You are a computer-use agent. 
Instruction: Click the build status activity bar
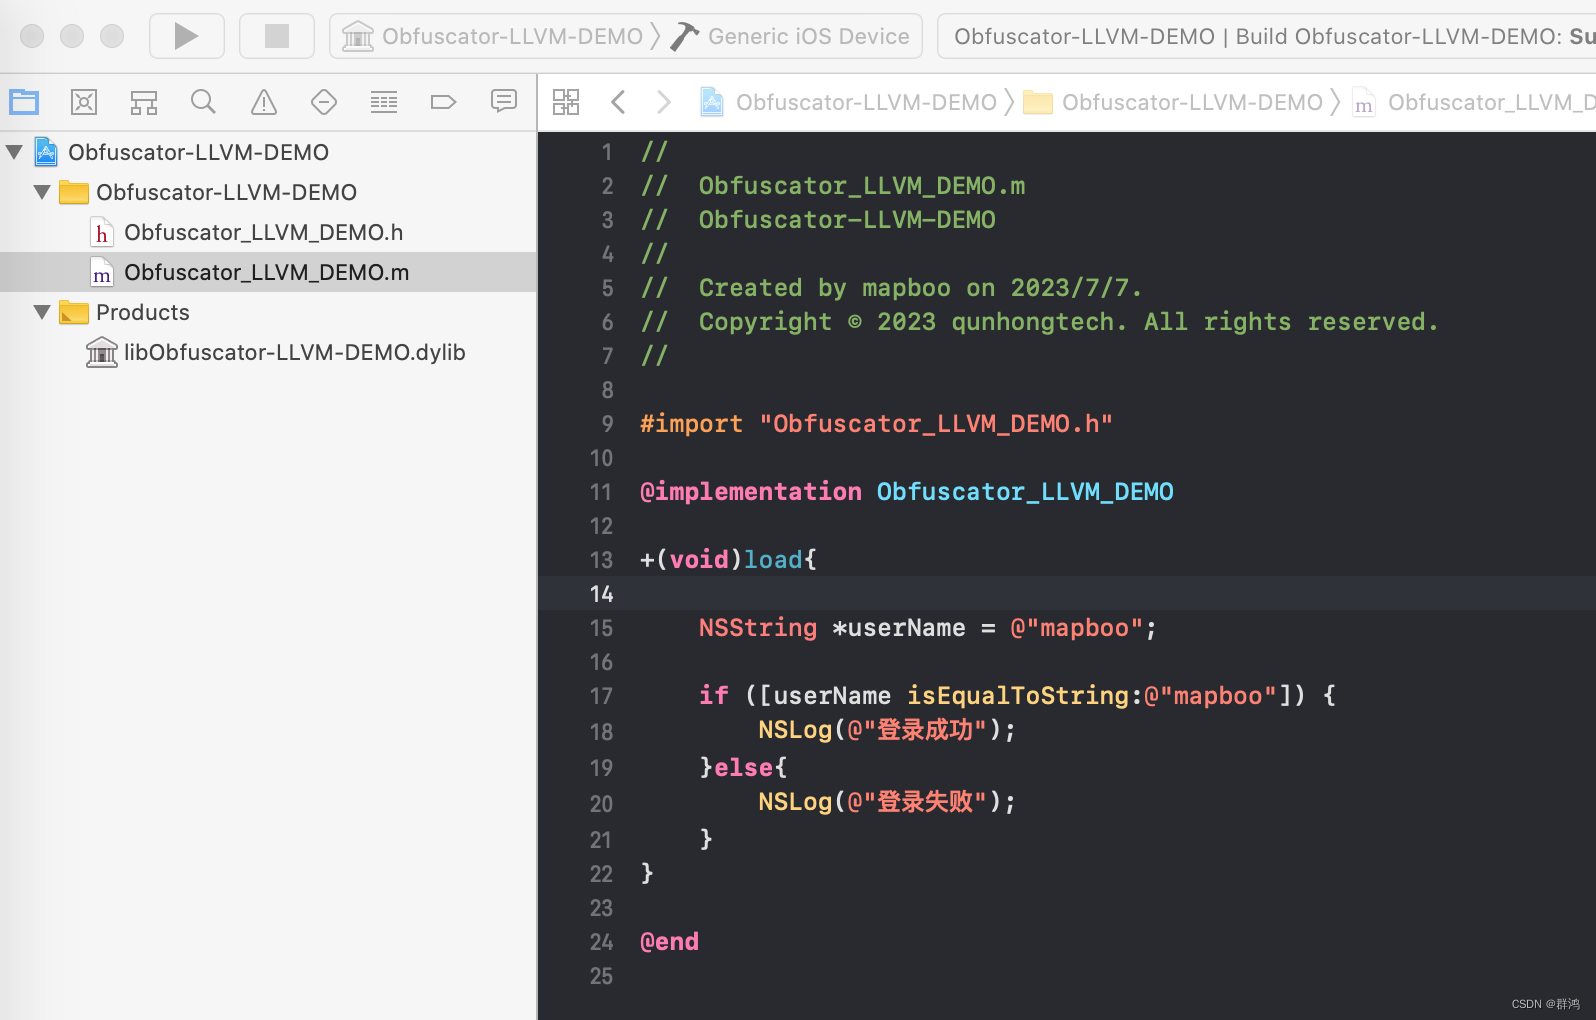click(1266, 36)
